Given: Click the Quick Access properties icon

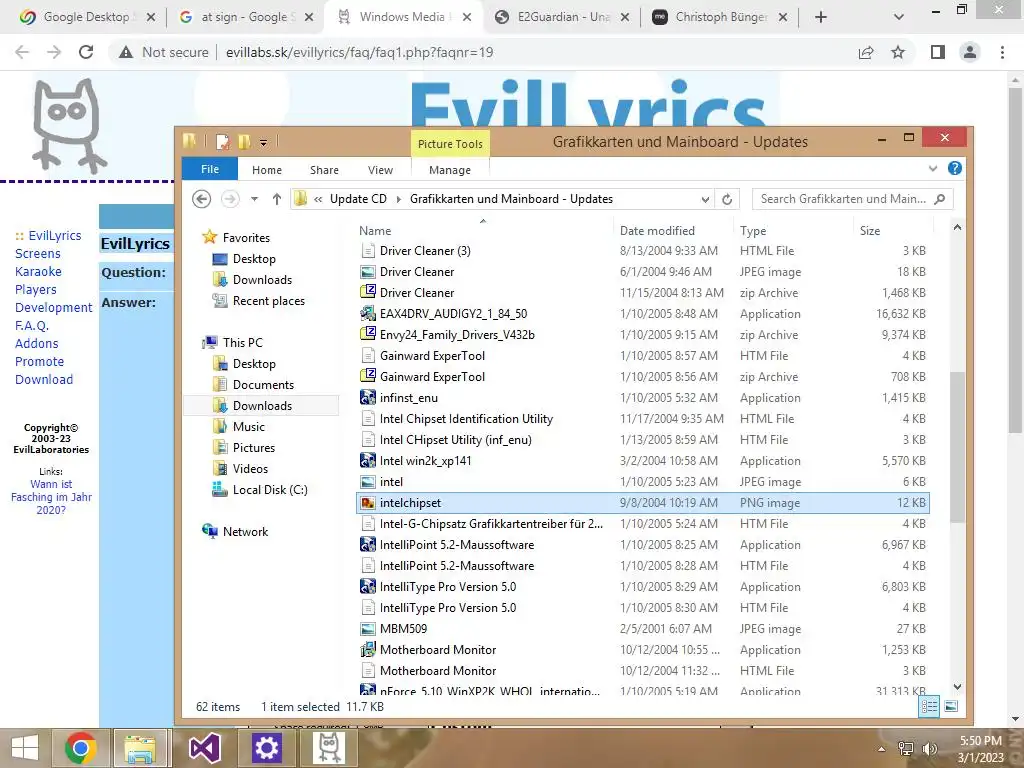Looking at the screenshot, I should pyautogui.click(x=223, y=142).
